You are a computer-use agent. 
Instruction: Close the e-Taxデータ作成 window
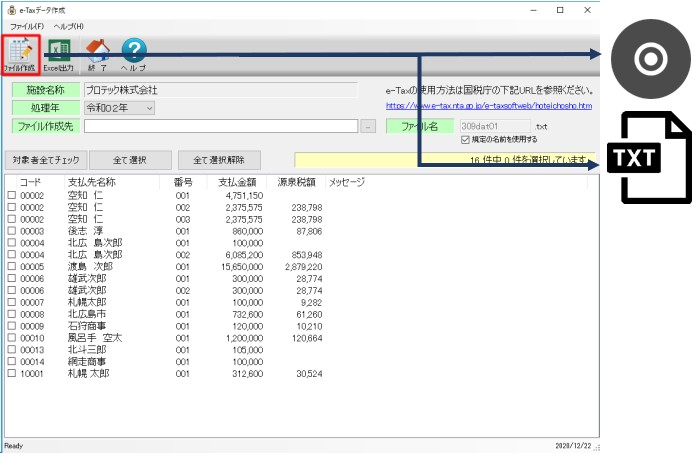click(x=587, y=10)
